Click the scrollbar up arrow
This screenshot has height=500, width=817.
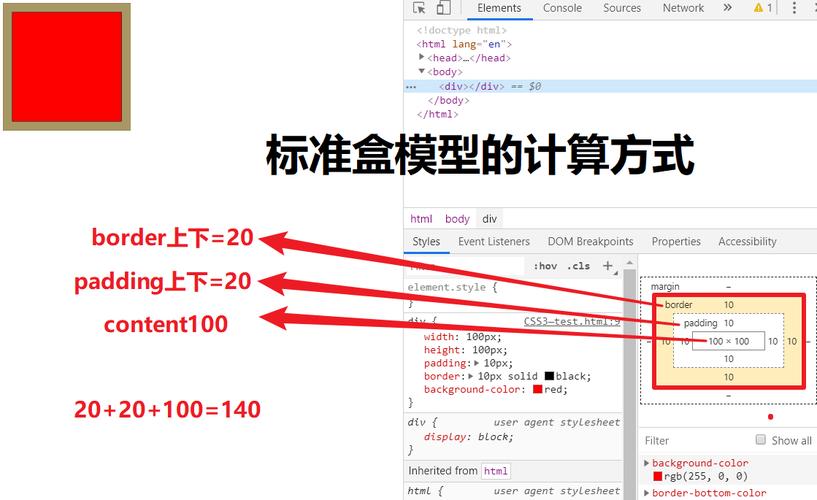pyautogui.click(x=629, y=263)
